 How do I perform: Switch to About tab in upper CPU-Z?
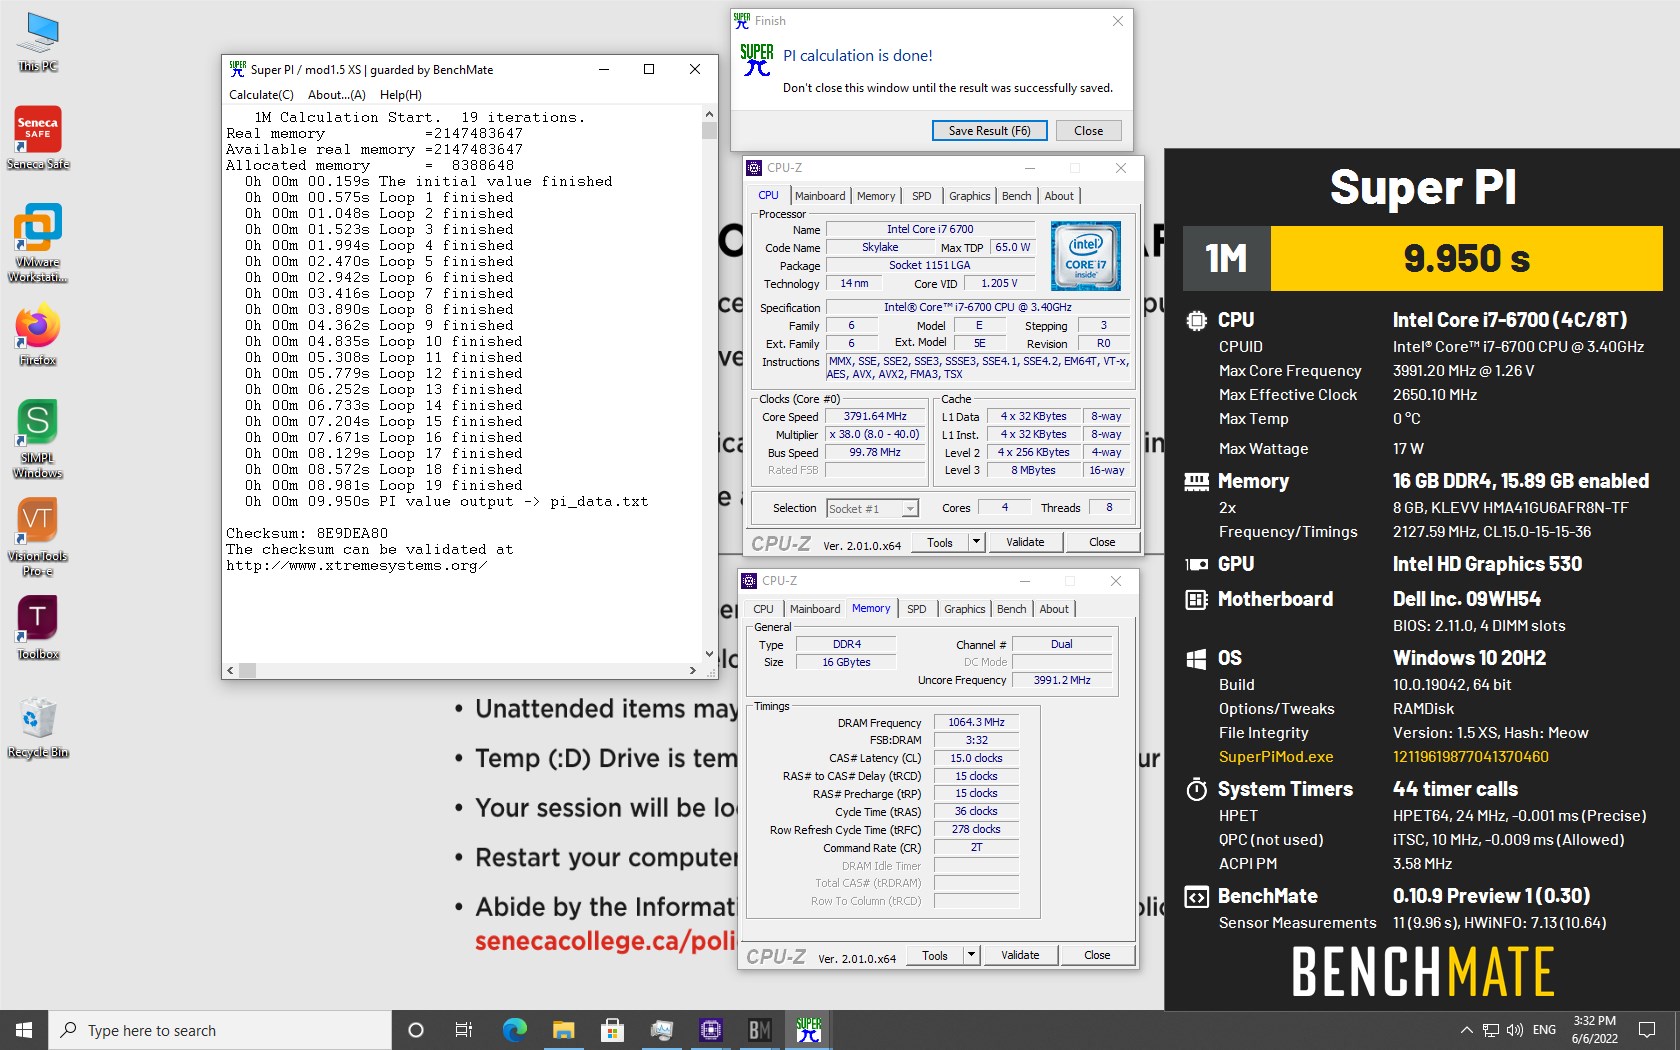(1059, 196)
